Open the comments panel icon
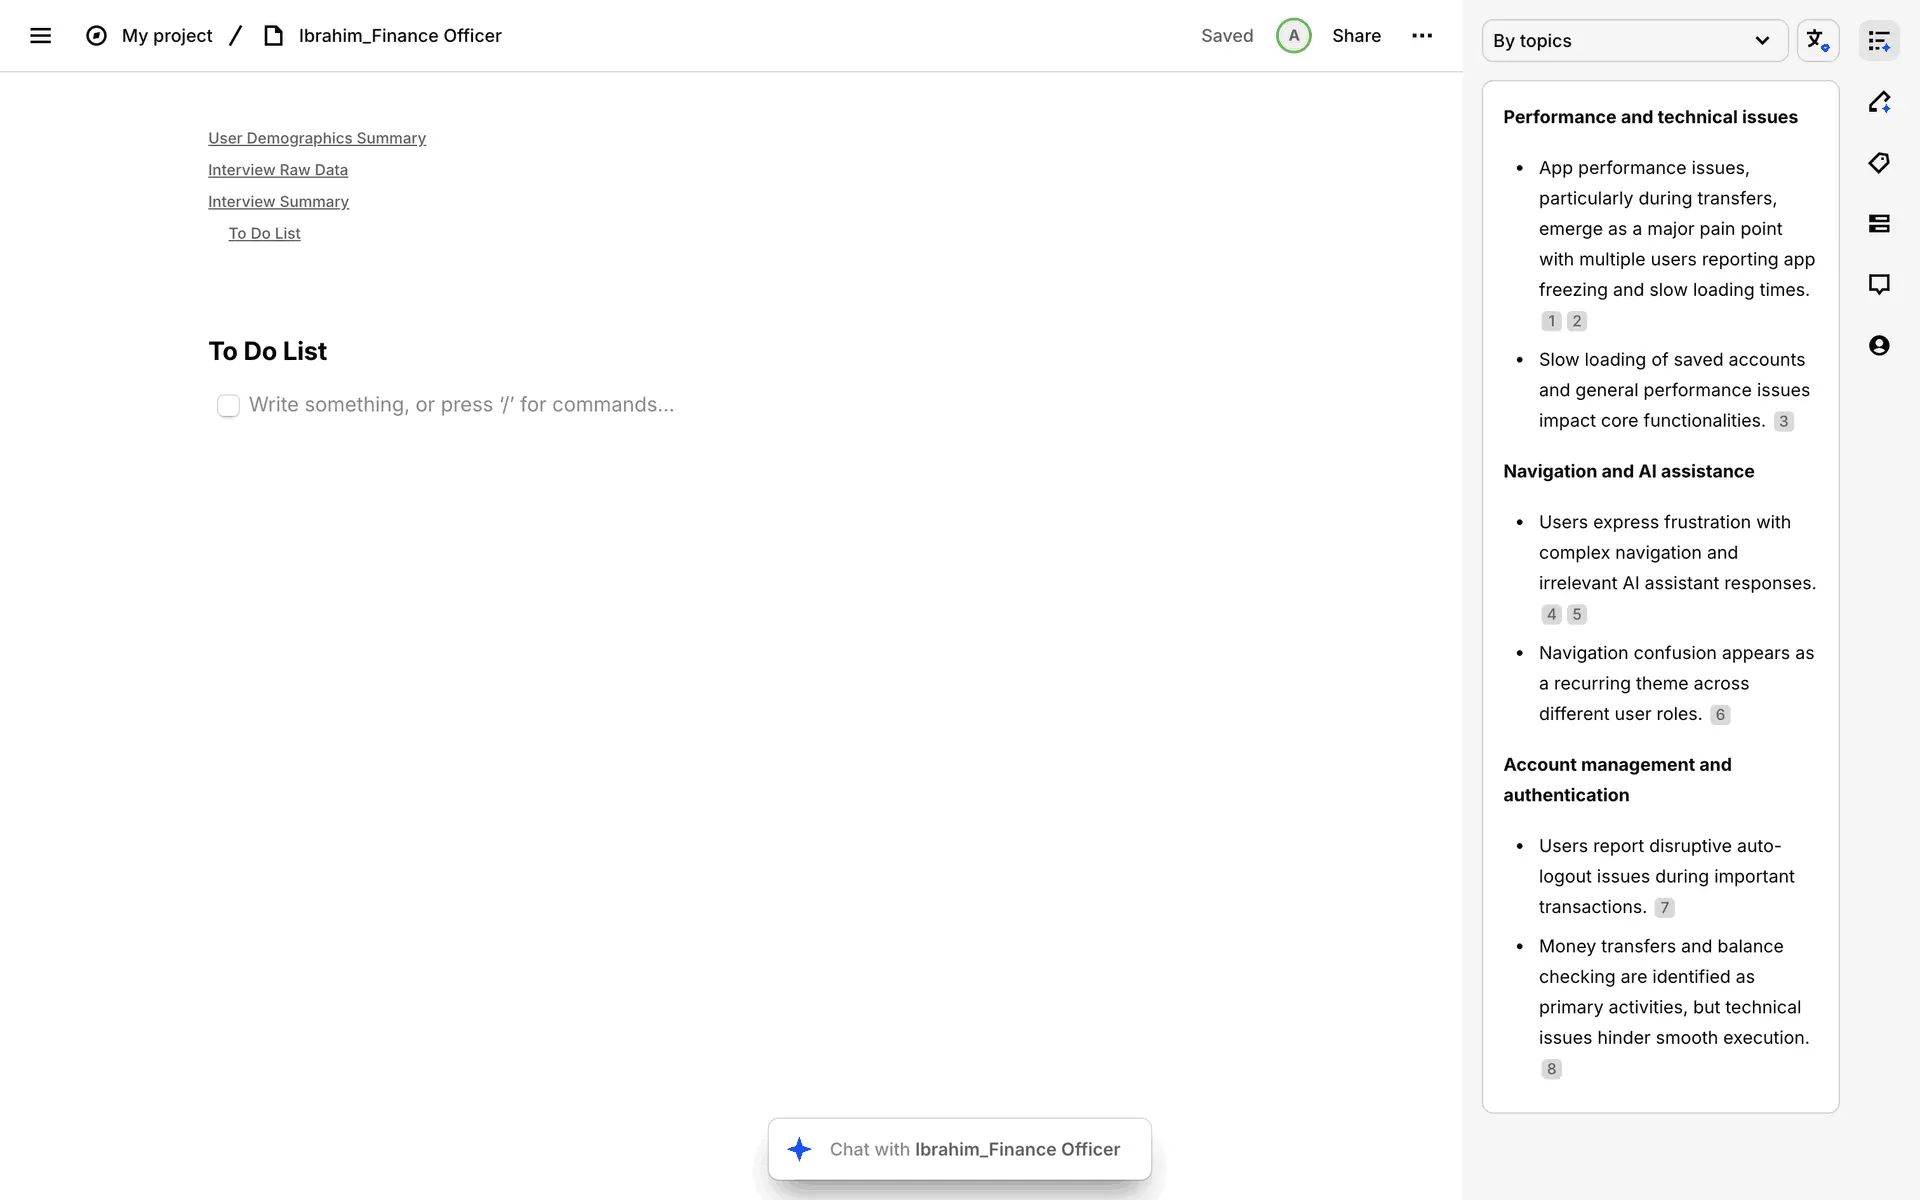This screenshot has height=1200, width=1920. click(x=1879, y=285)
